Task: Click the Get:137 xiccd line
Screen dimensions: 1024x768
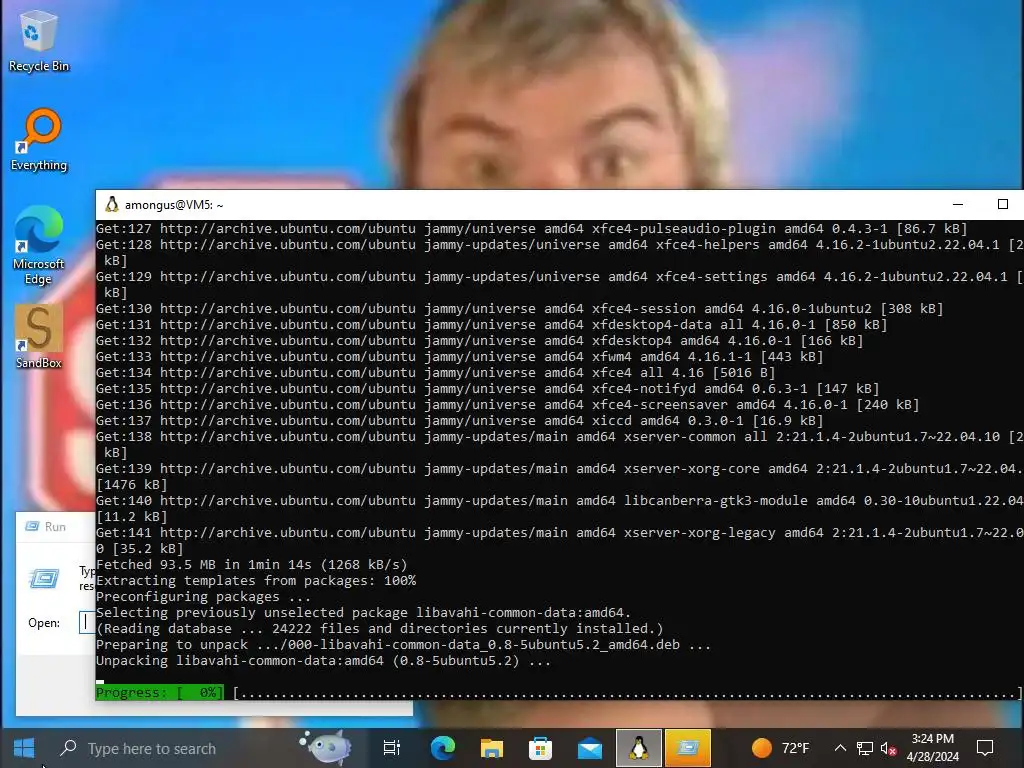Action: pyautogui.click(x=460, y=421)
